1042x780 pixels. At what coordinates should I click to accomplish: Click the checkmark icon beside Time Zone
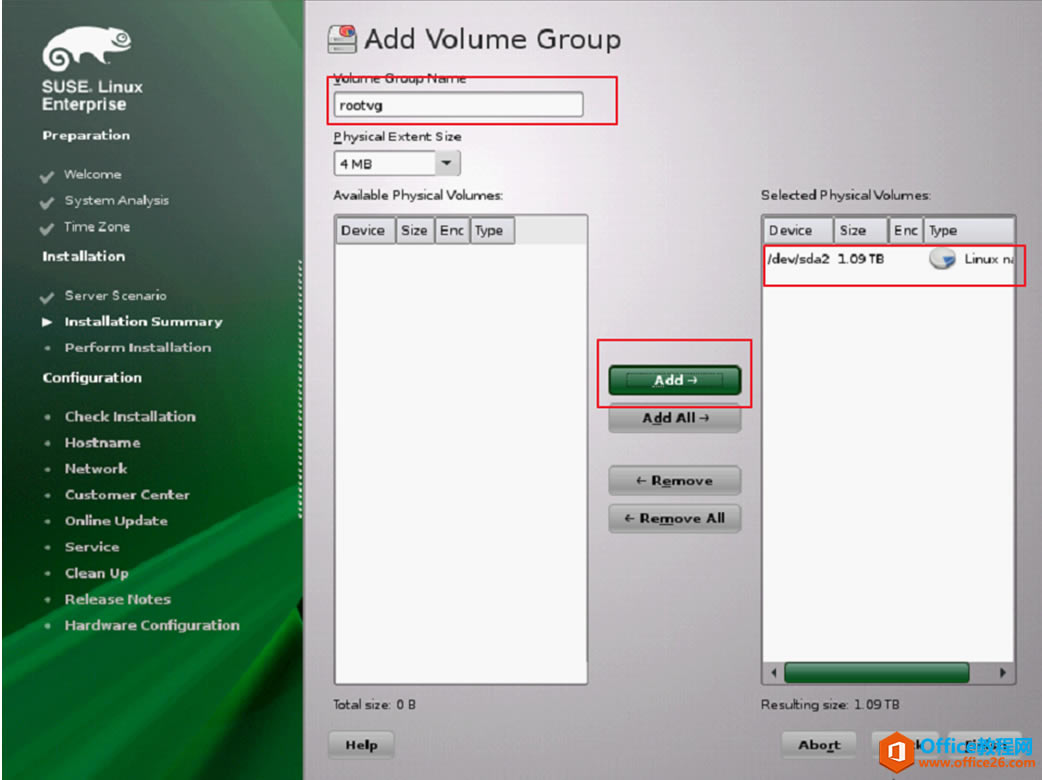47,229
